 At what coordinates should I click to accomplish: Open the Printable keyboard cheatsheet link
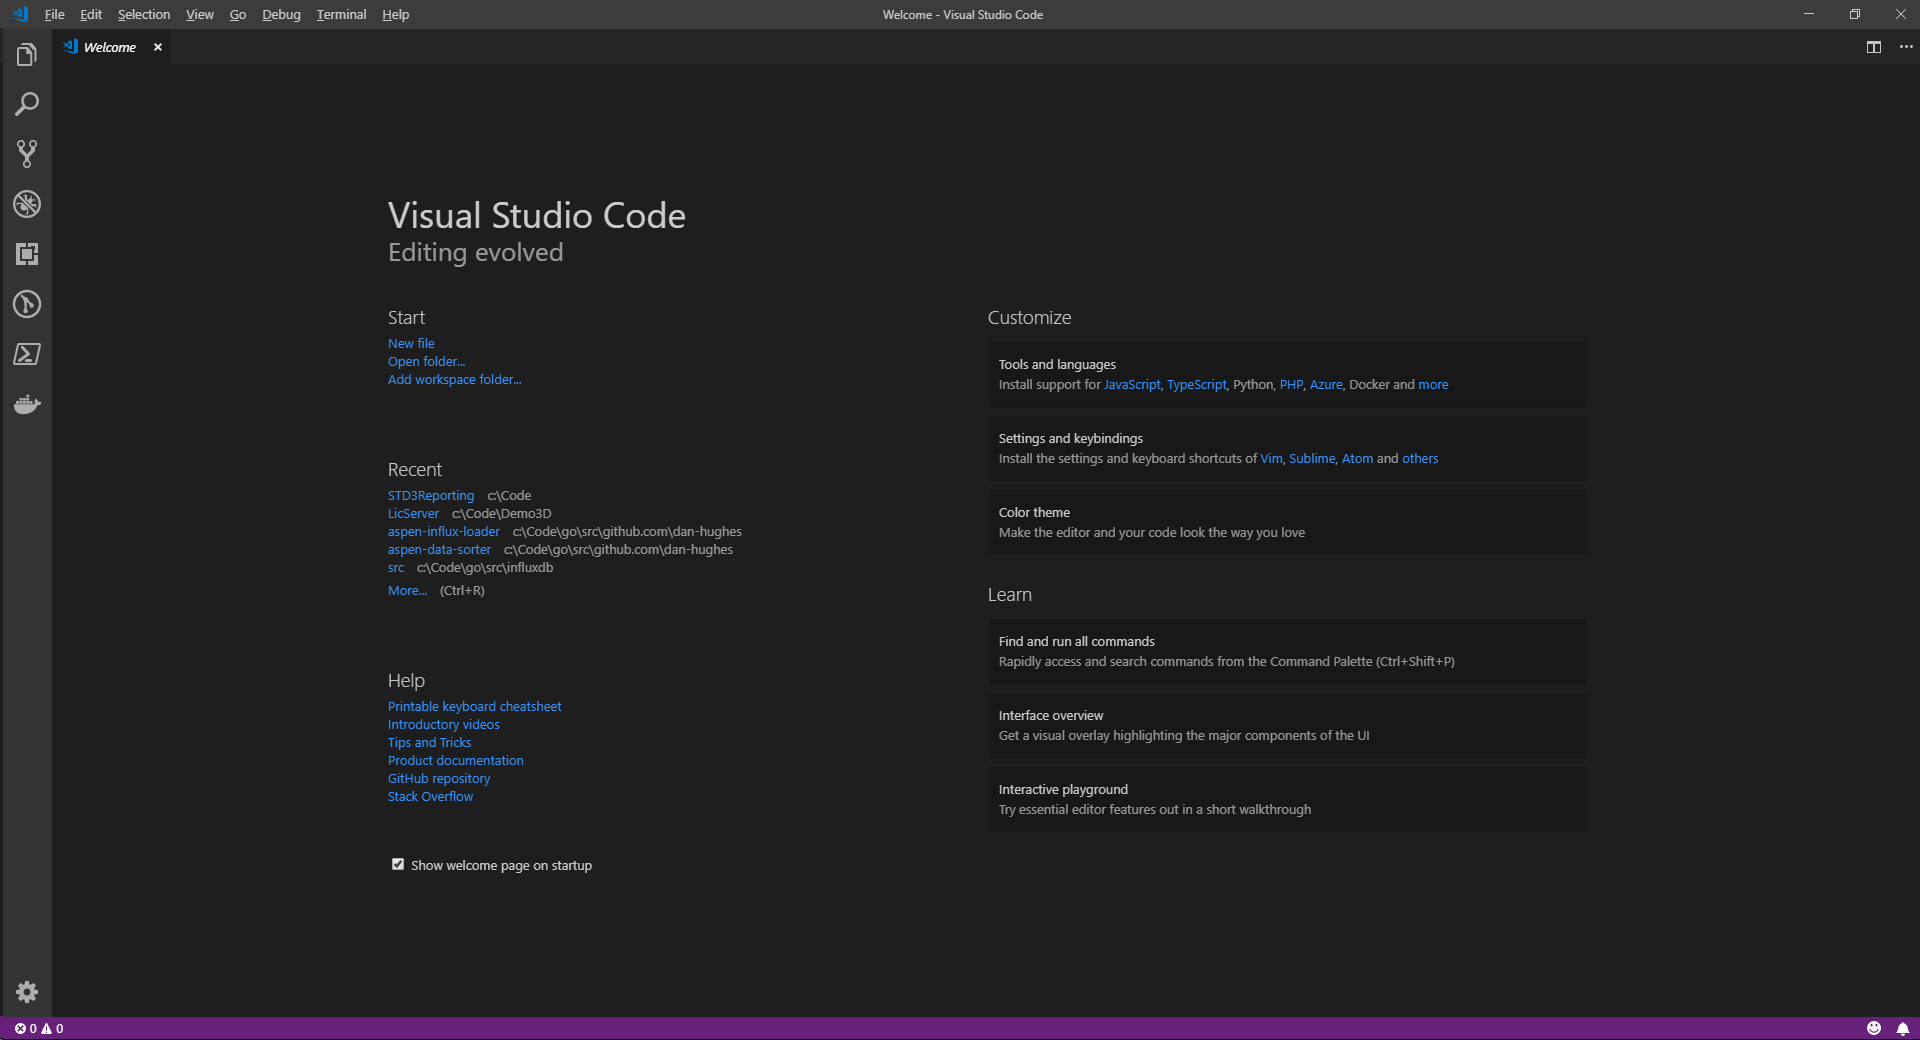pos(474,706)
